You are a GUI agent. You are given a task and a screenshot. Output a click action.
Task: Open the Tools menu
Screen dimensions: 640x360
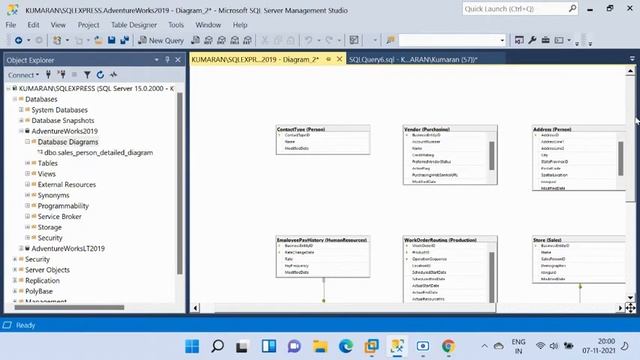pos(176,25)
